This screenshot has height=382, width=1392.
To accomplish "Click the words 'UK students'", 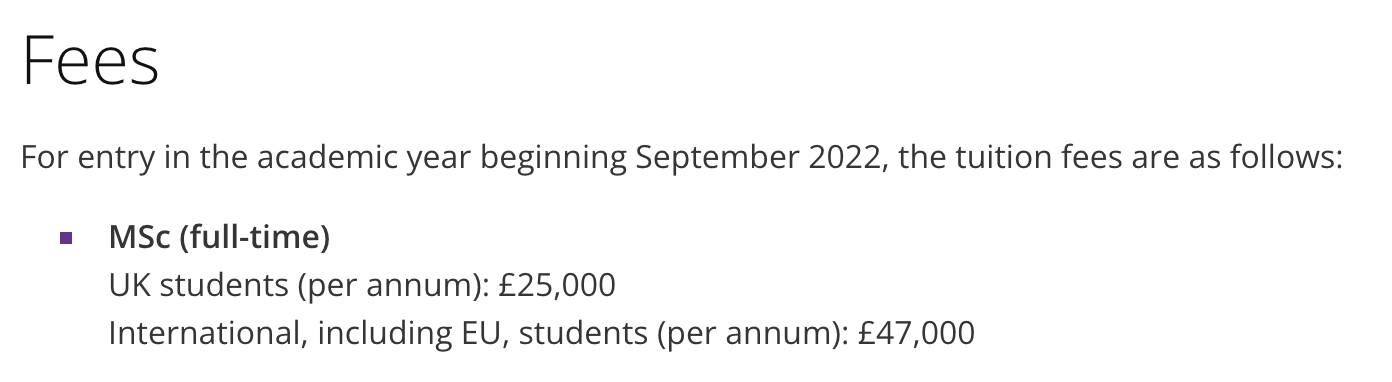I will 198,286.
